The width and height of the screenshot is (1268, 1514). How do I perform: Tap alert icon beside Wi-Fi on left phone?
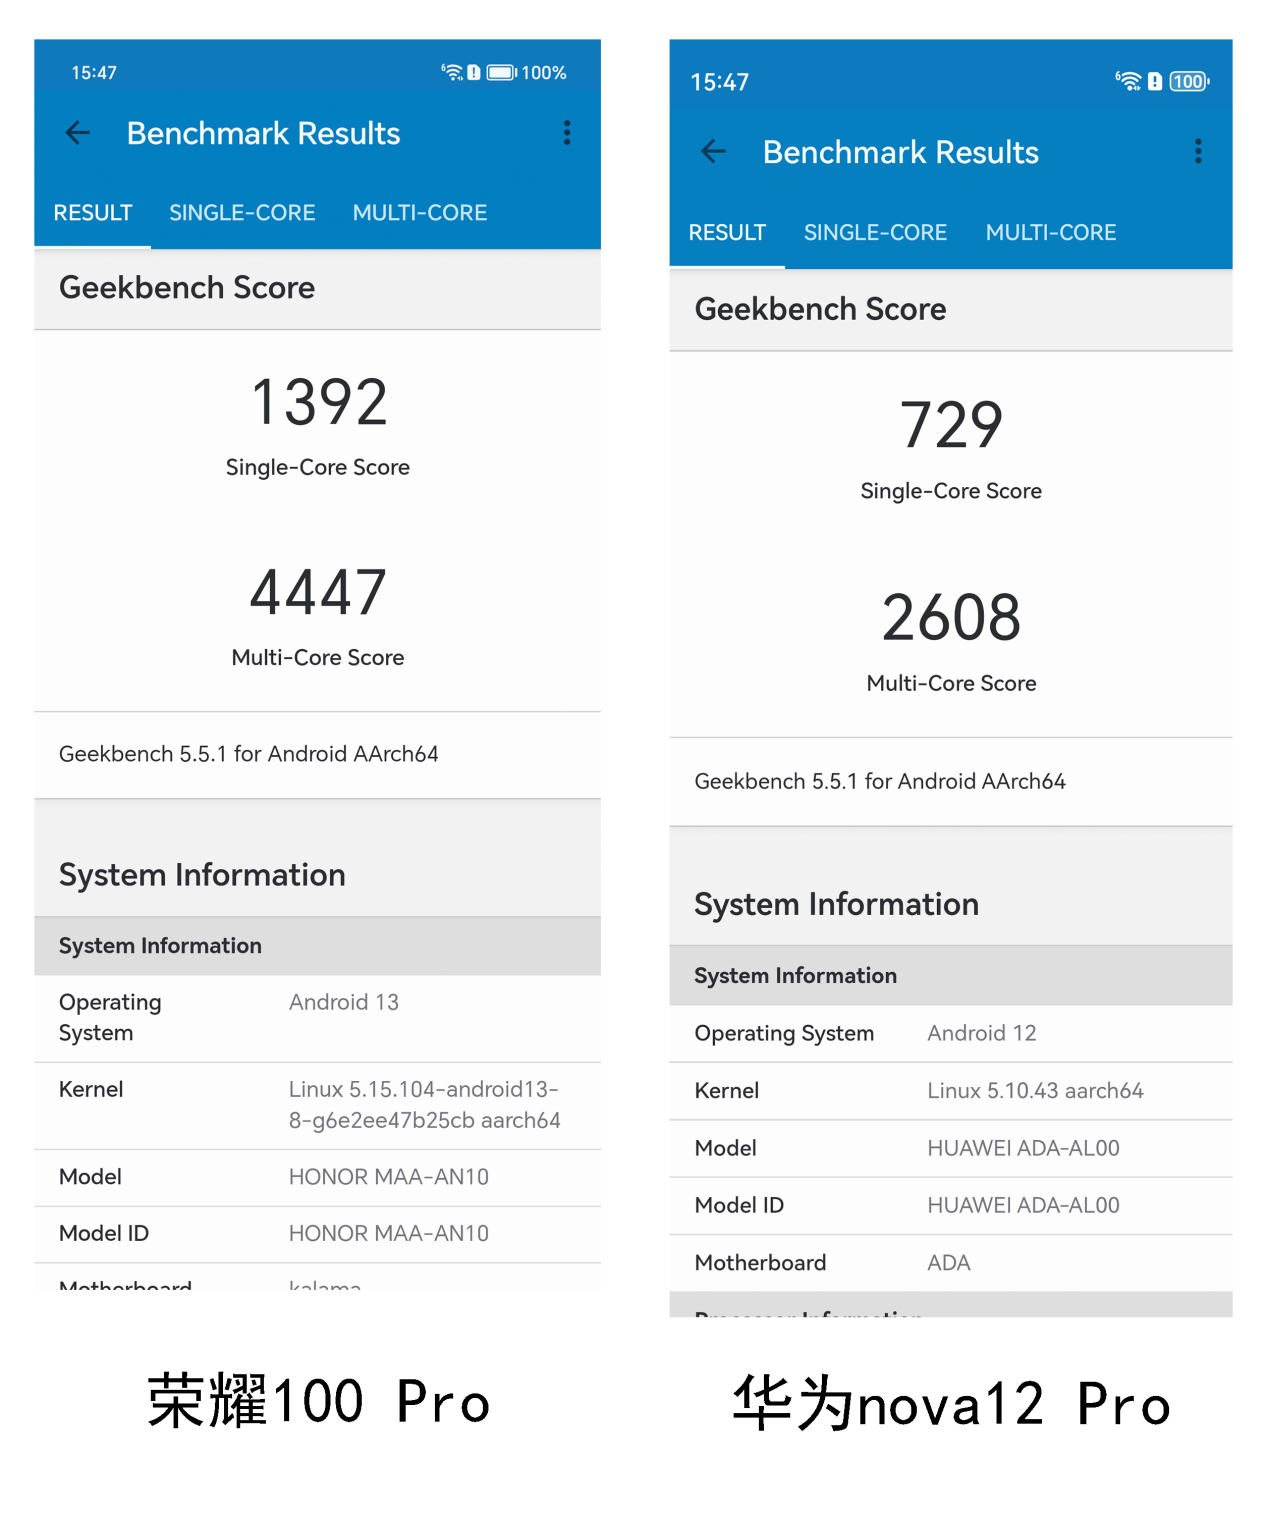474,72
